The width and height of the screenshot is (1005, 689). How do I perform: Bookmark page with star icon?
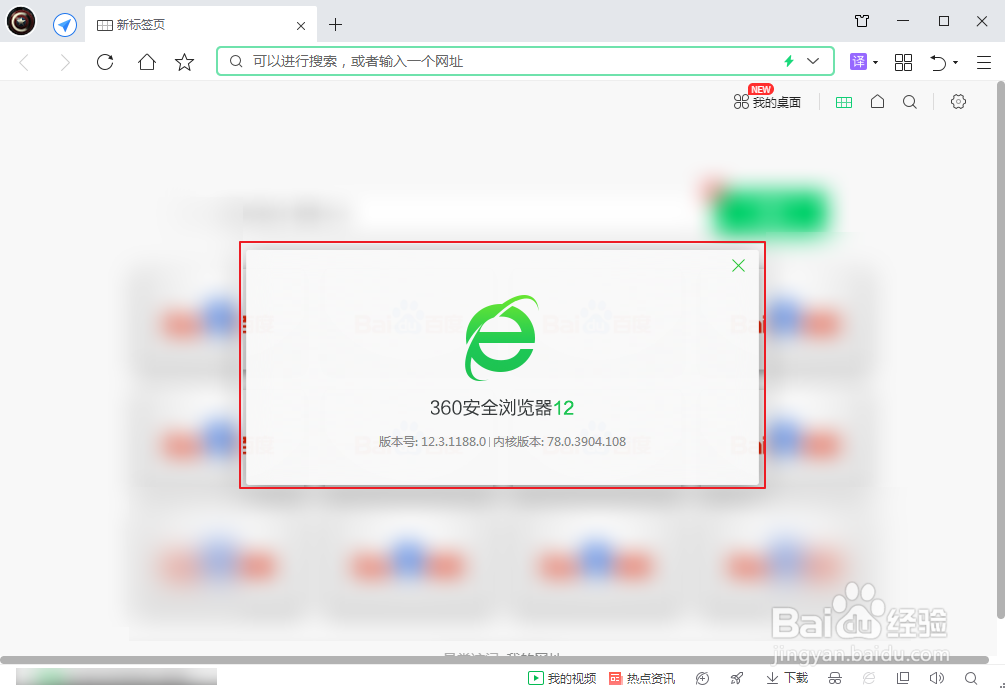tap(185, 62)
